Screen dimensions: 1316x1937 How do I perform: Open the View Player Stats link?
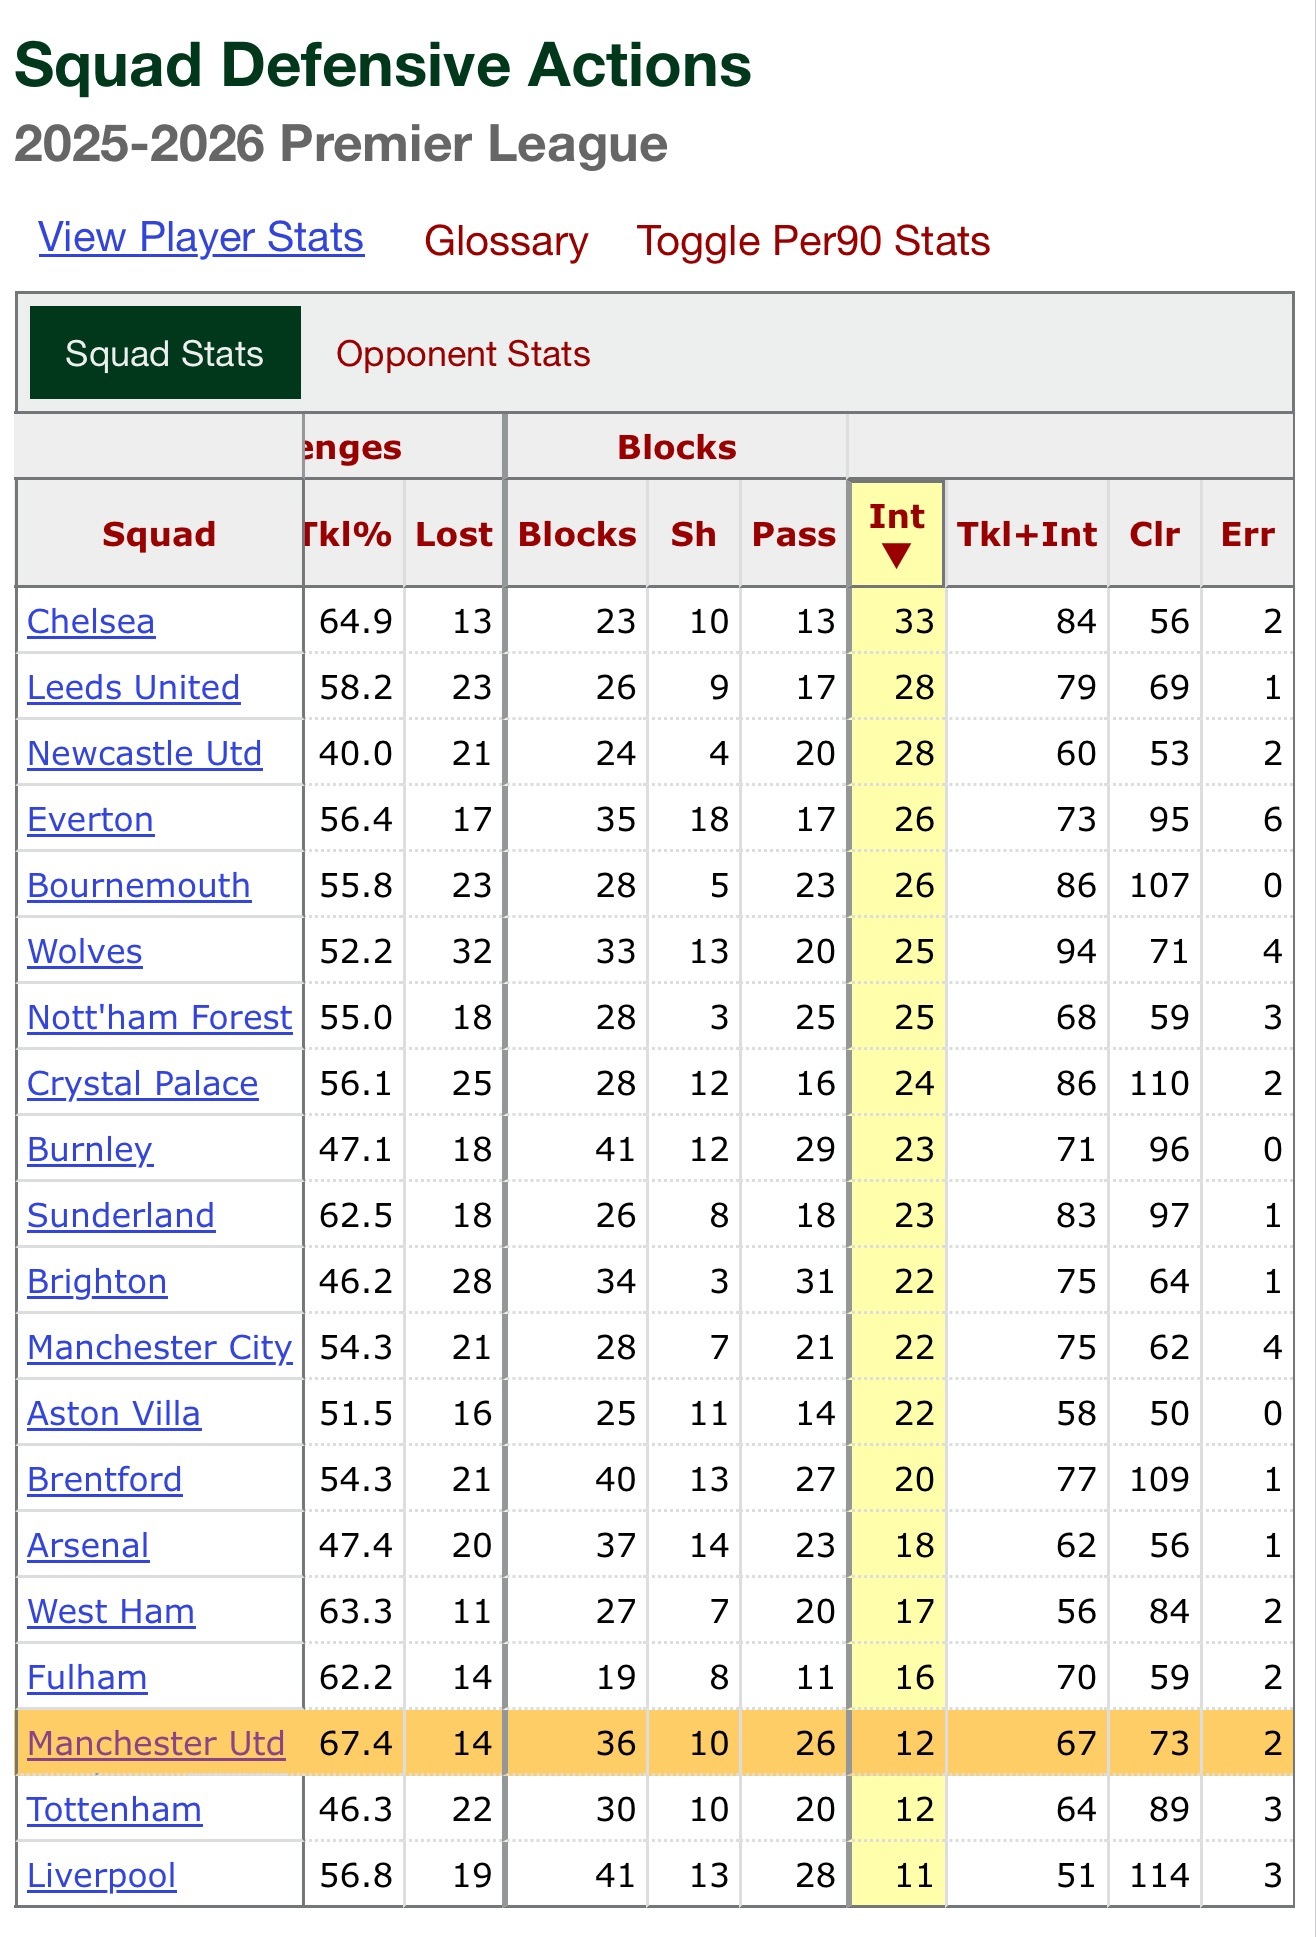pos(201,238)
